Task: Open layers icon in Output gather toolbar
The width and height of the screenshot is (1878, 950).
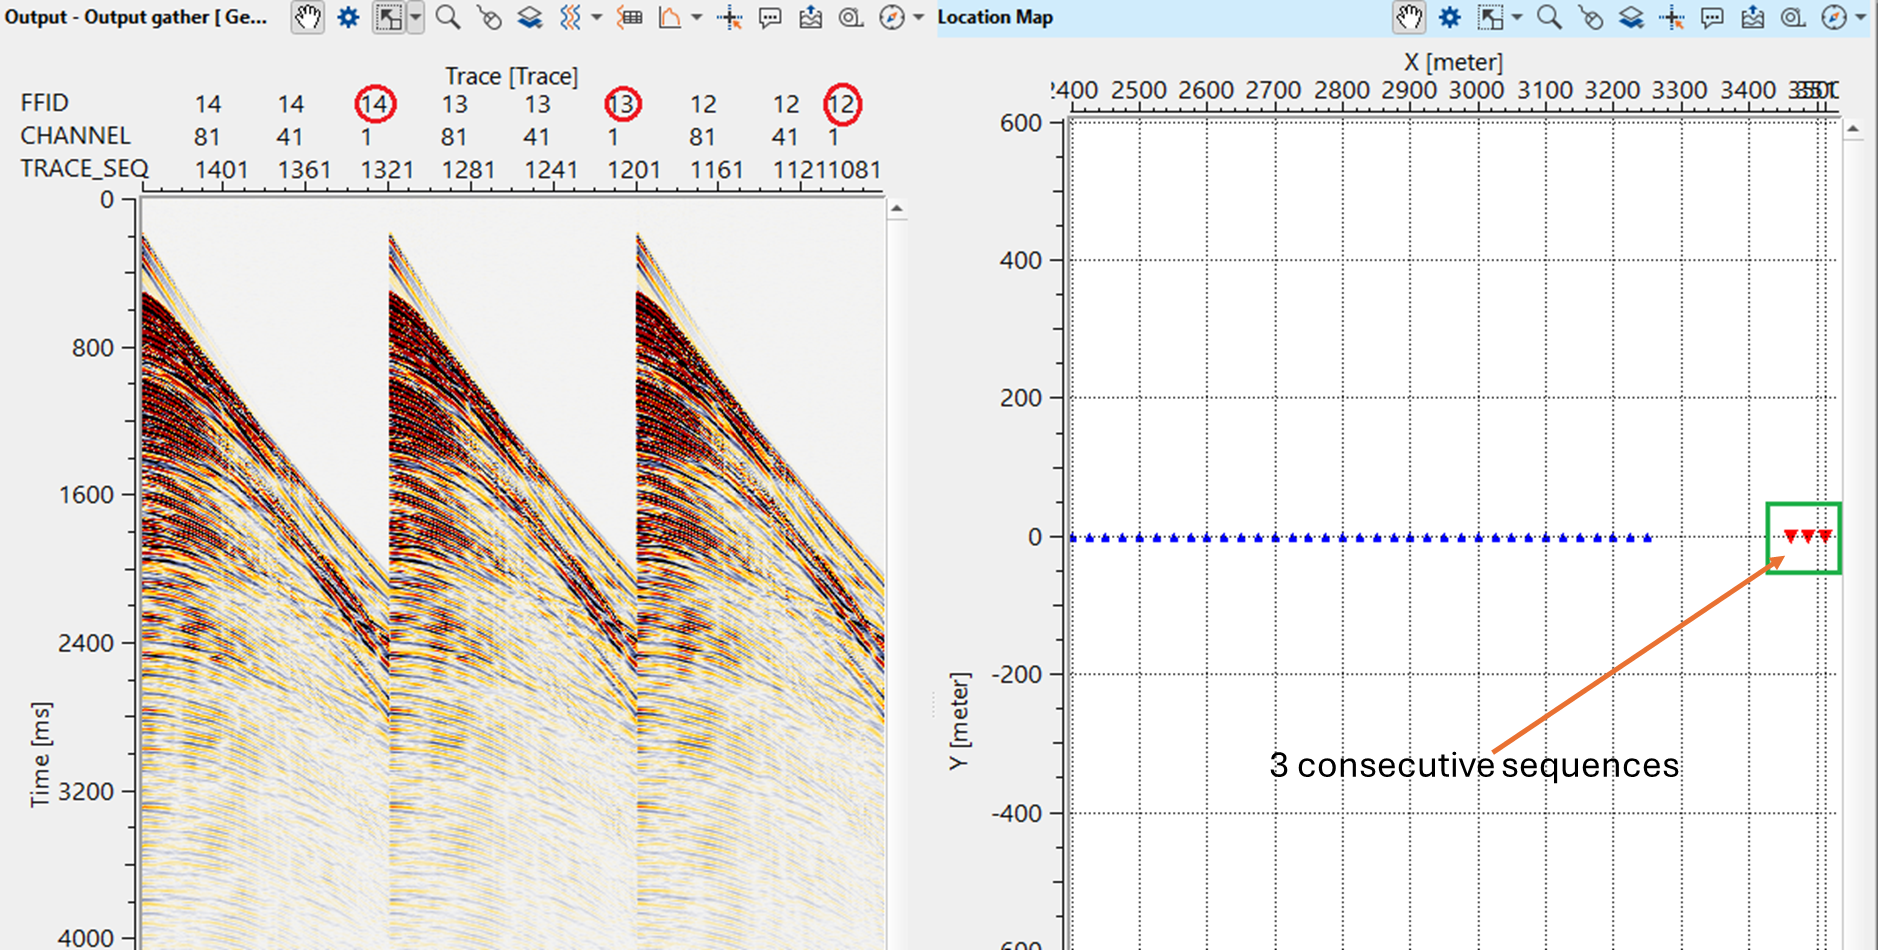Action: point(529,18)
